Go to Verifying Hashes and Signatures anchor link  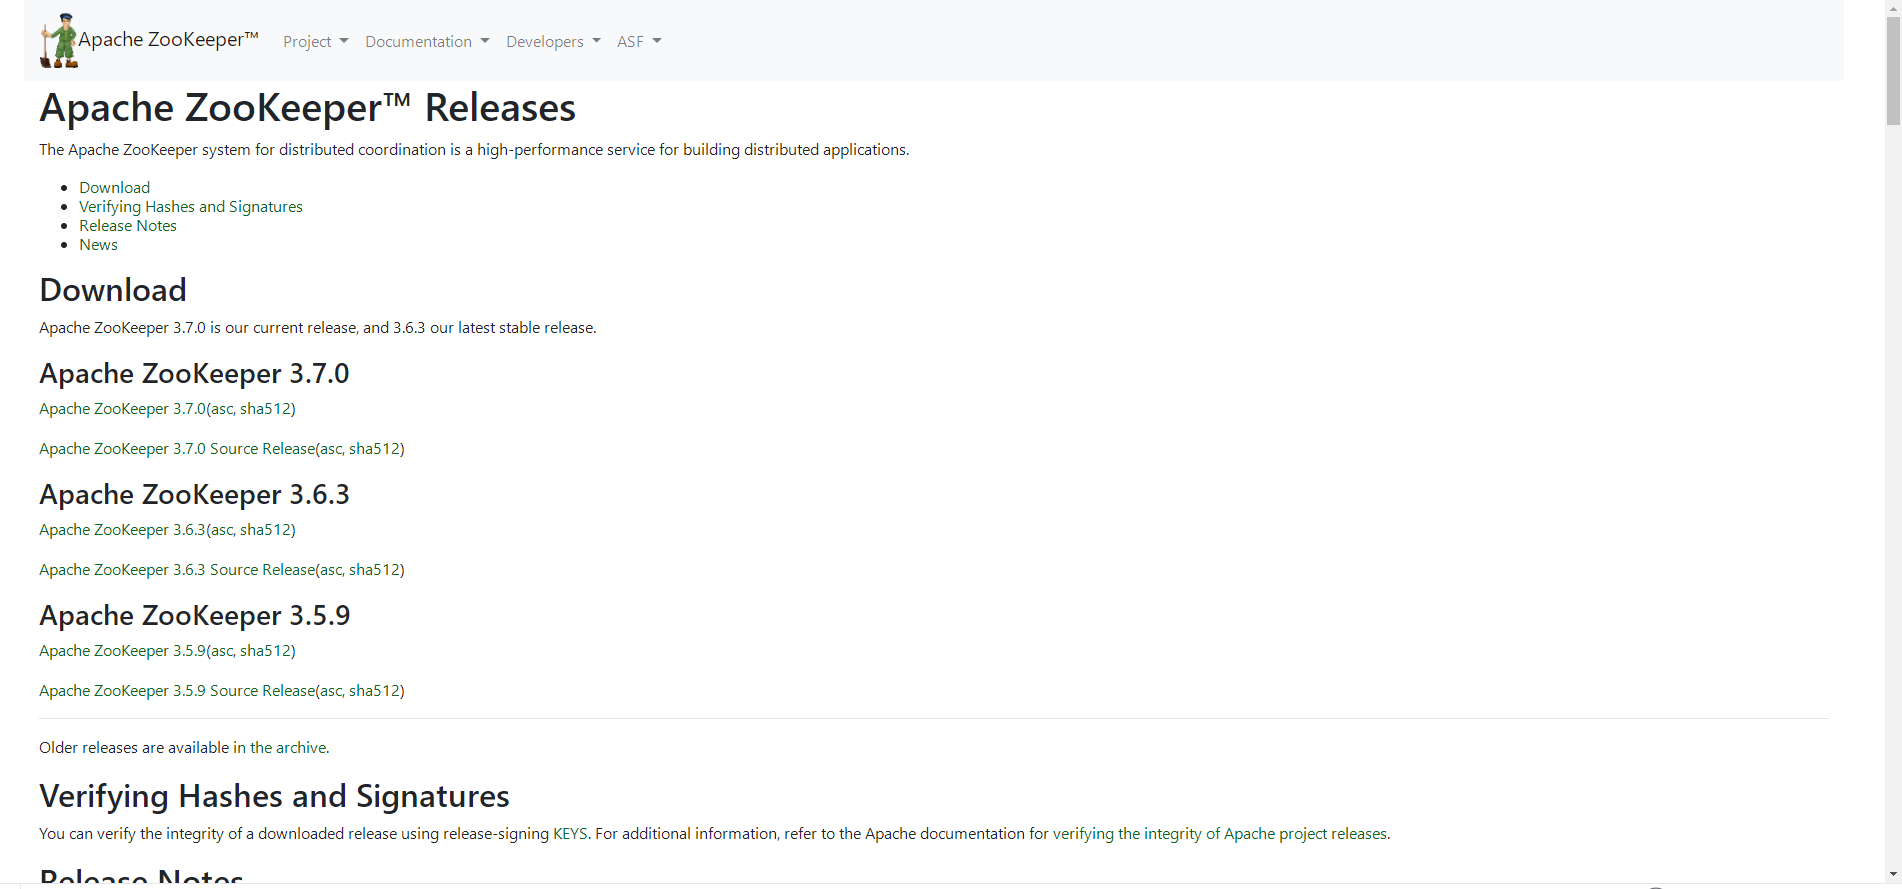[191, 207]
